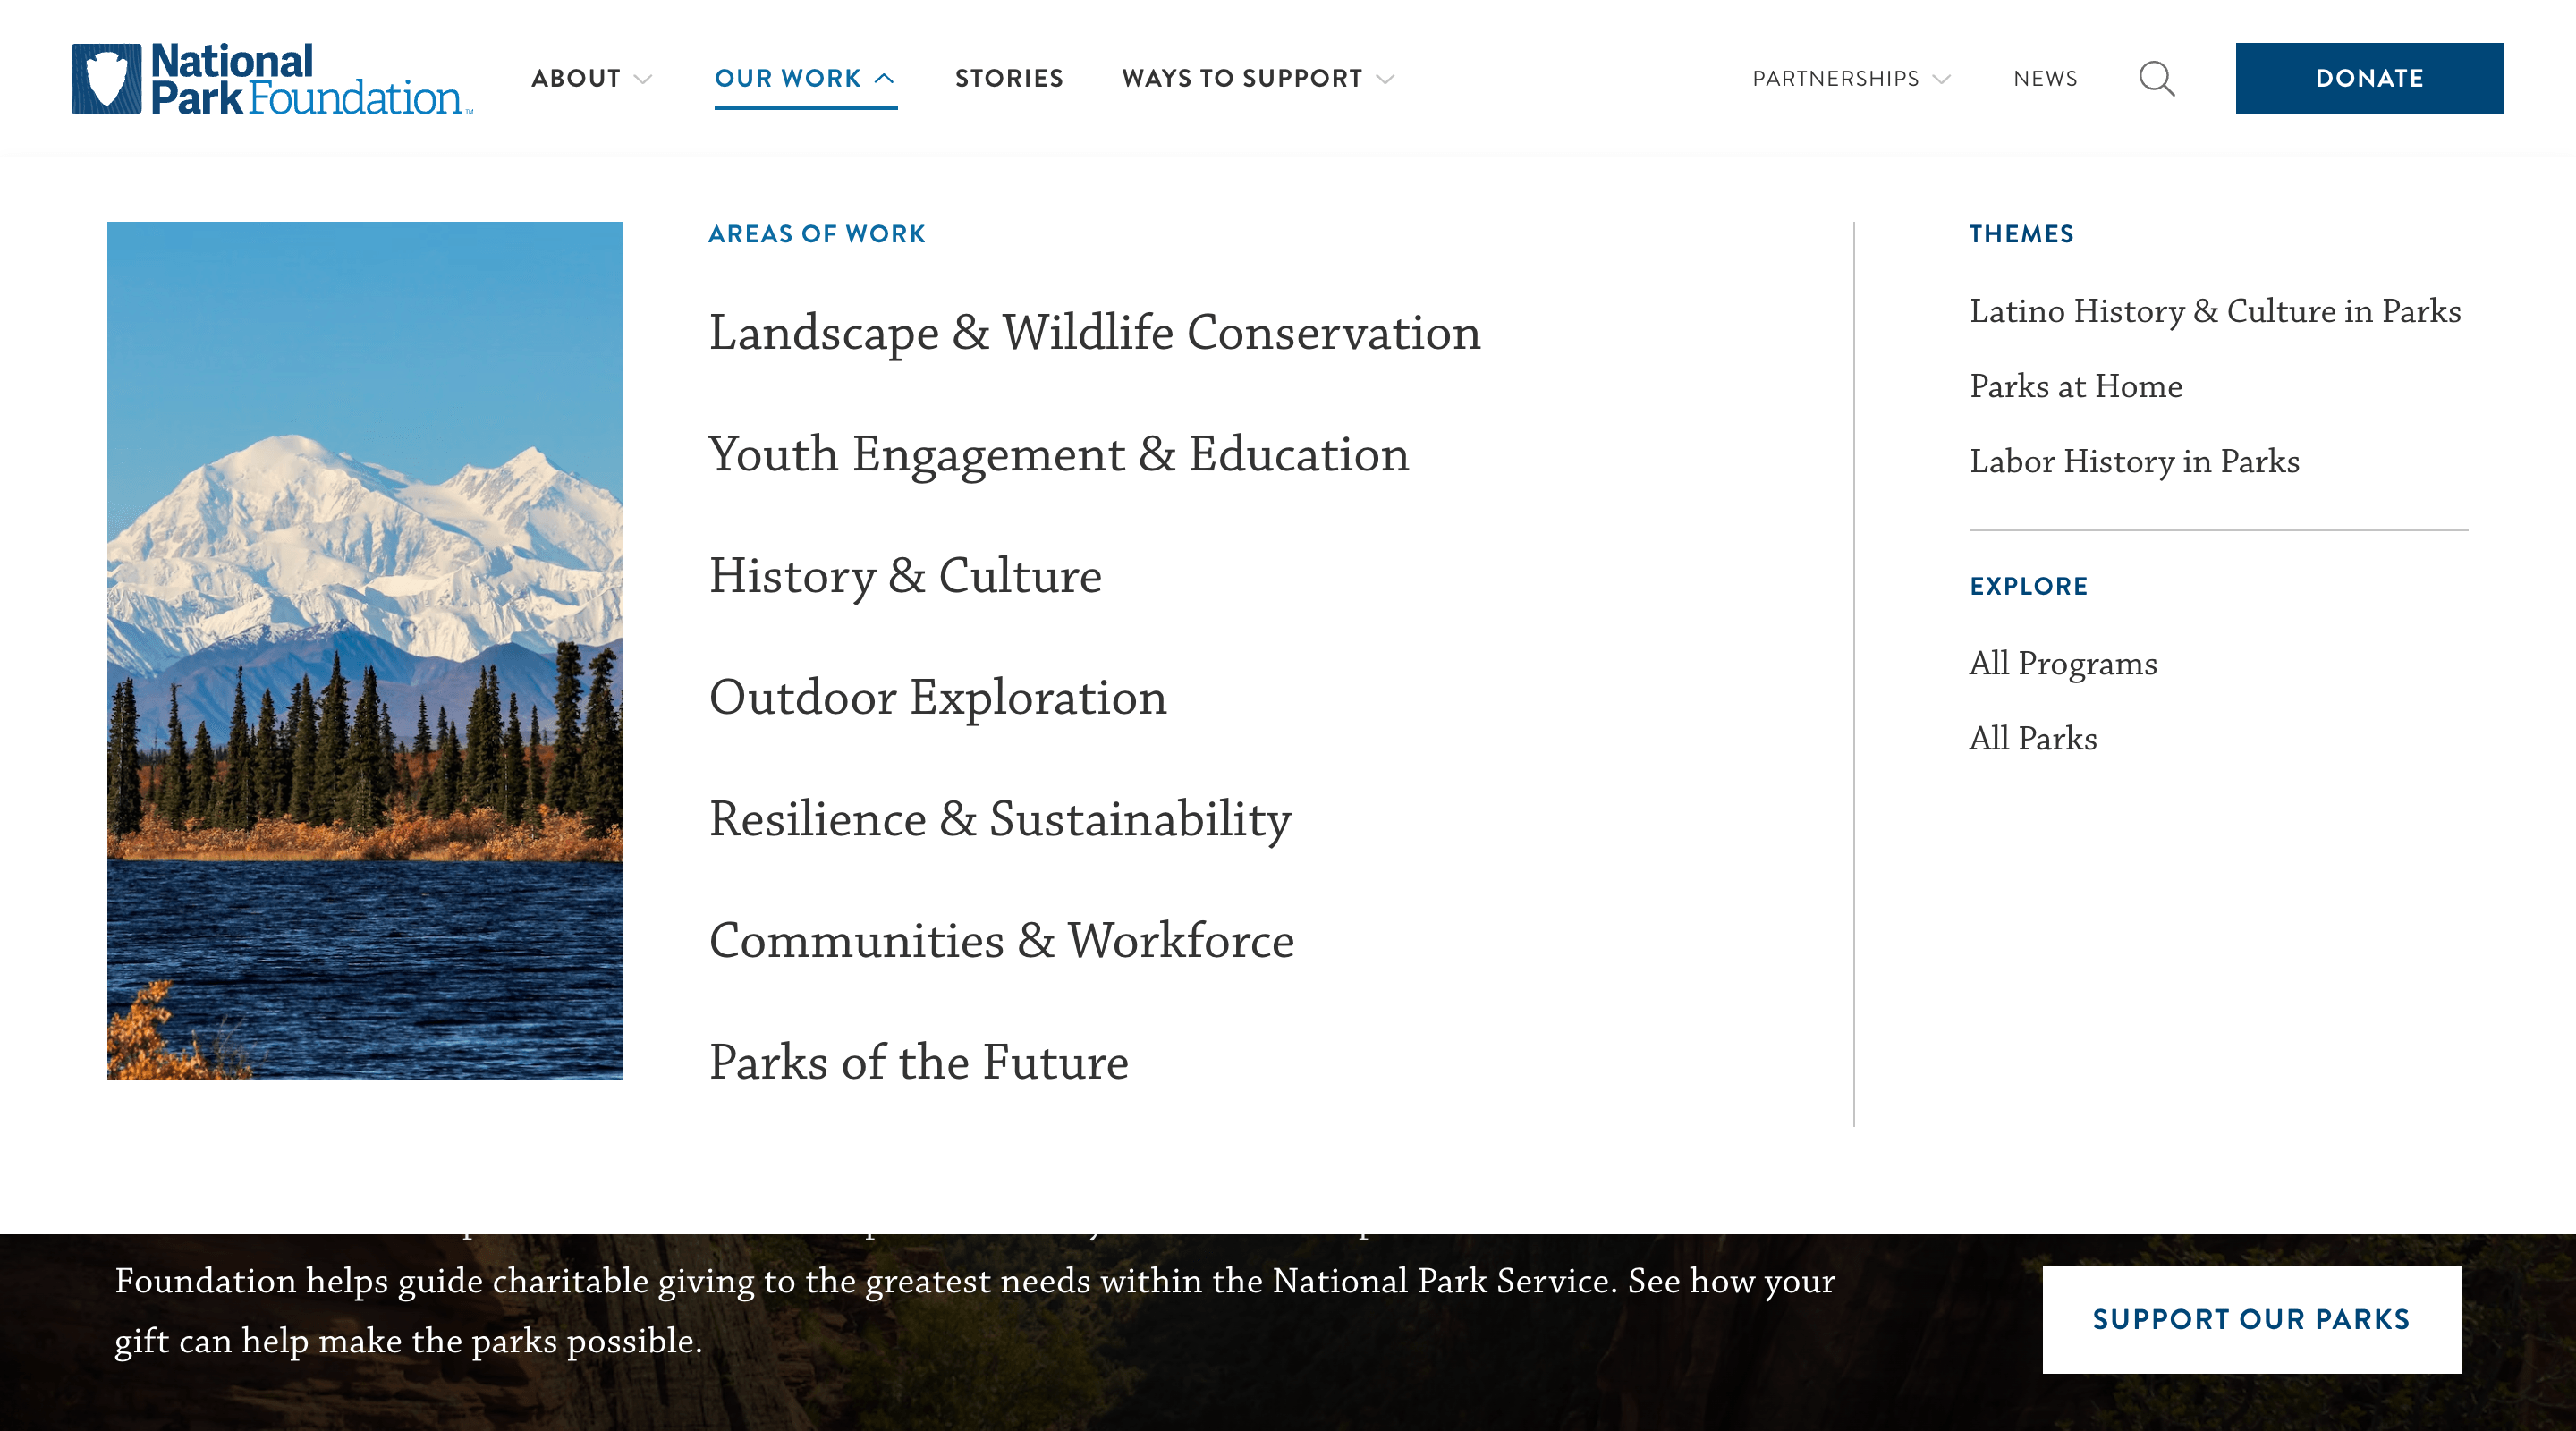
Task: Open the News section
Action: tap(2046, 79)
